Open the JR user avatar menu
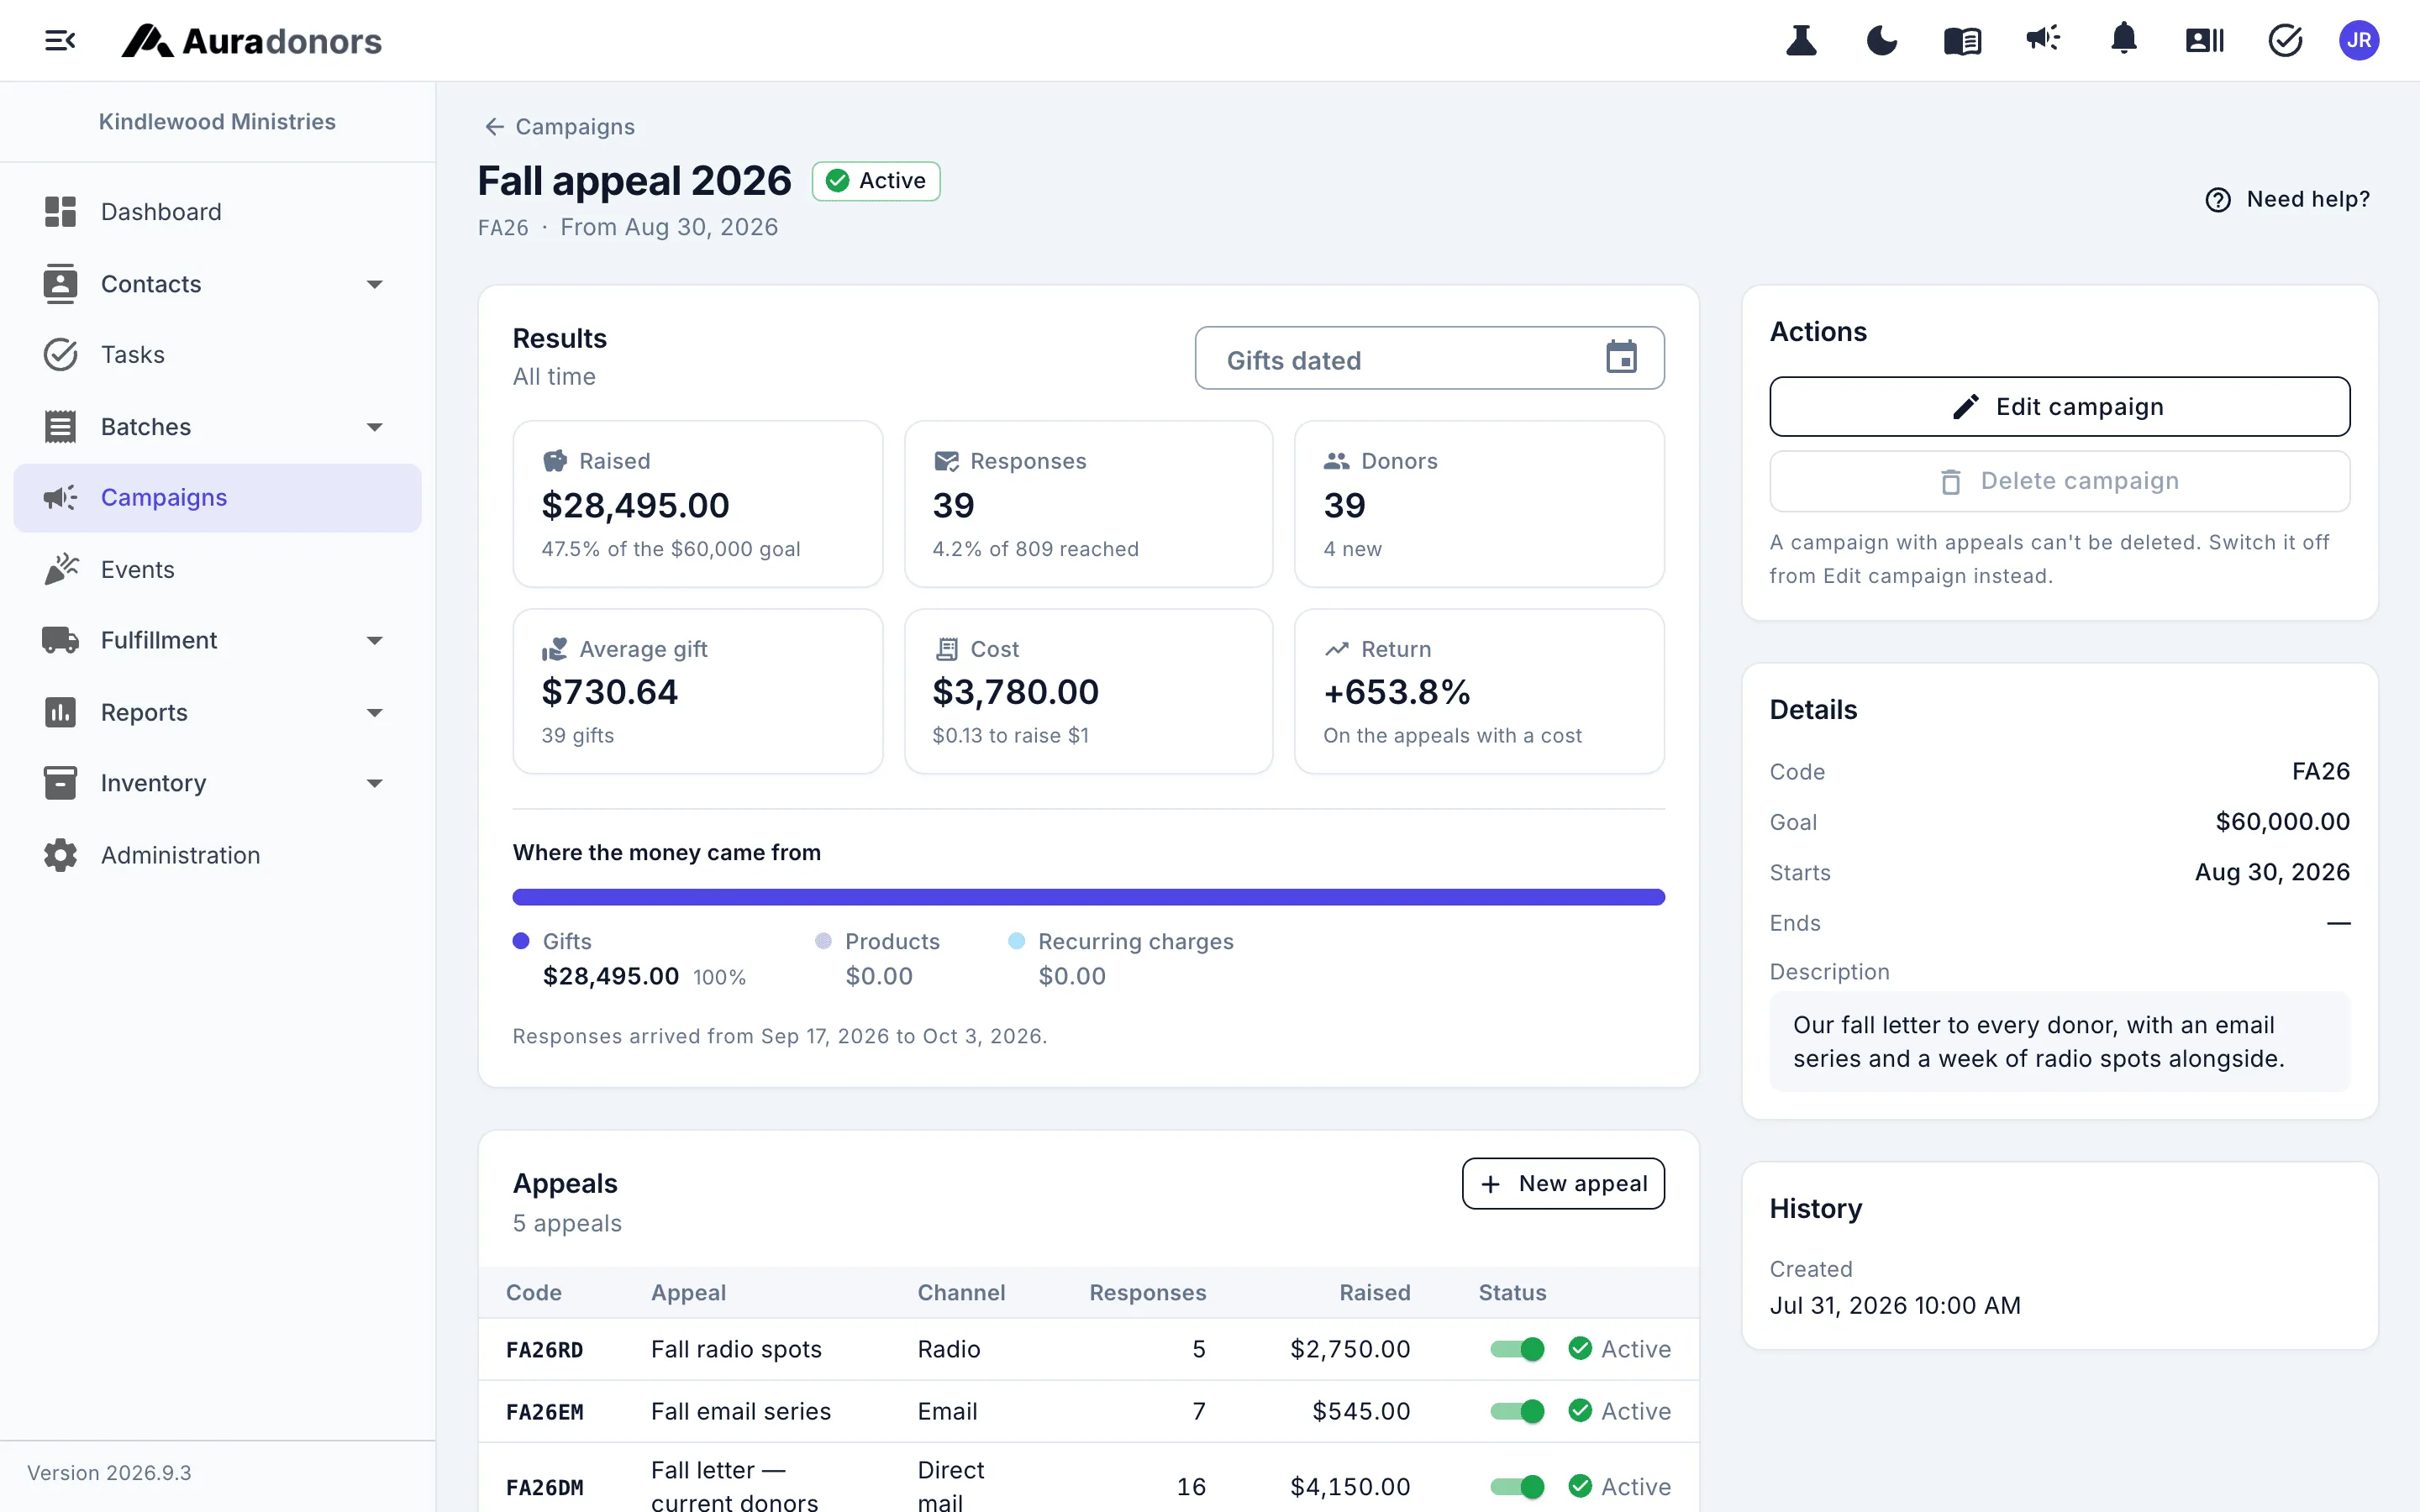 [2359, 41]
